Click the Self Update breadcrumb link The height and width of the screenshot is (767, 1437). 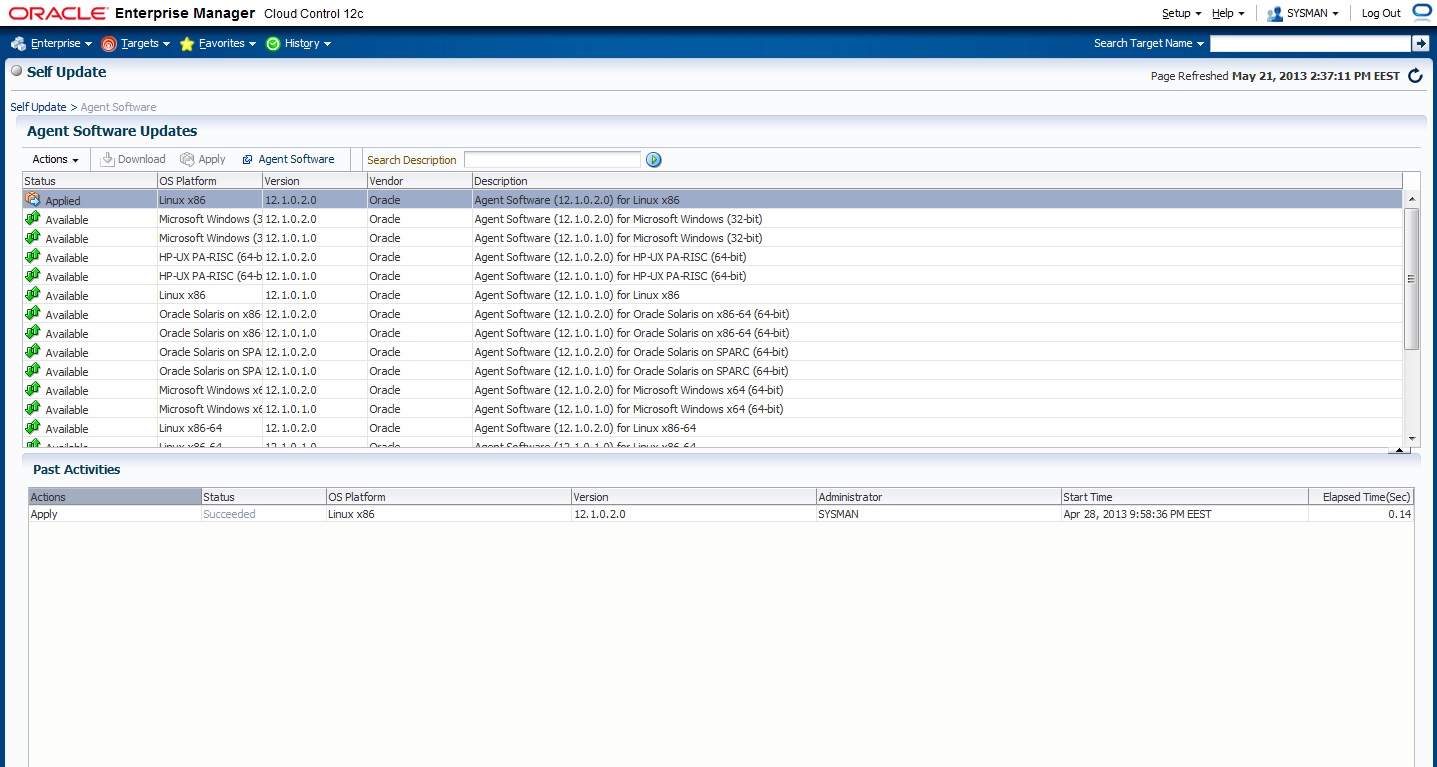click(x=38, y=107)
